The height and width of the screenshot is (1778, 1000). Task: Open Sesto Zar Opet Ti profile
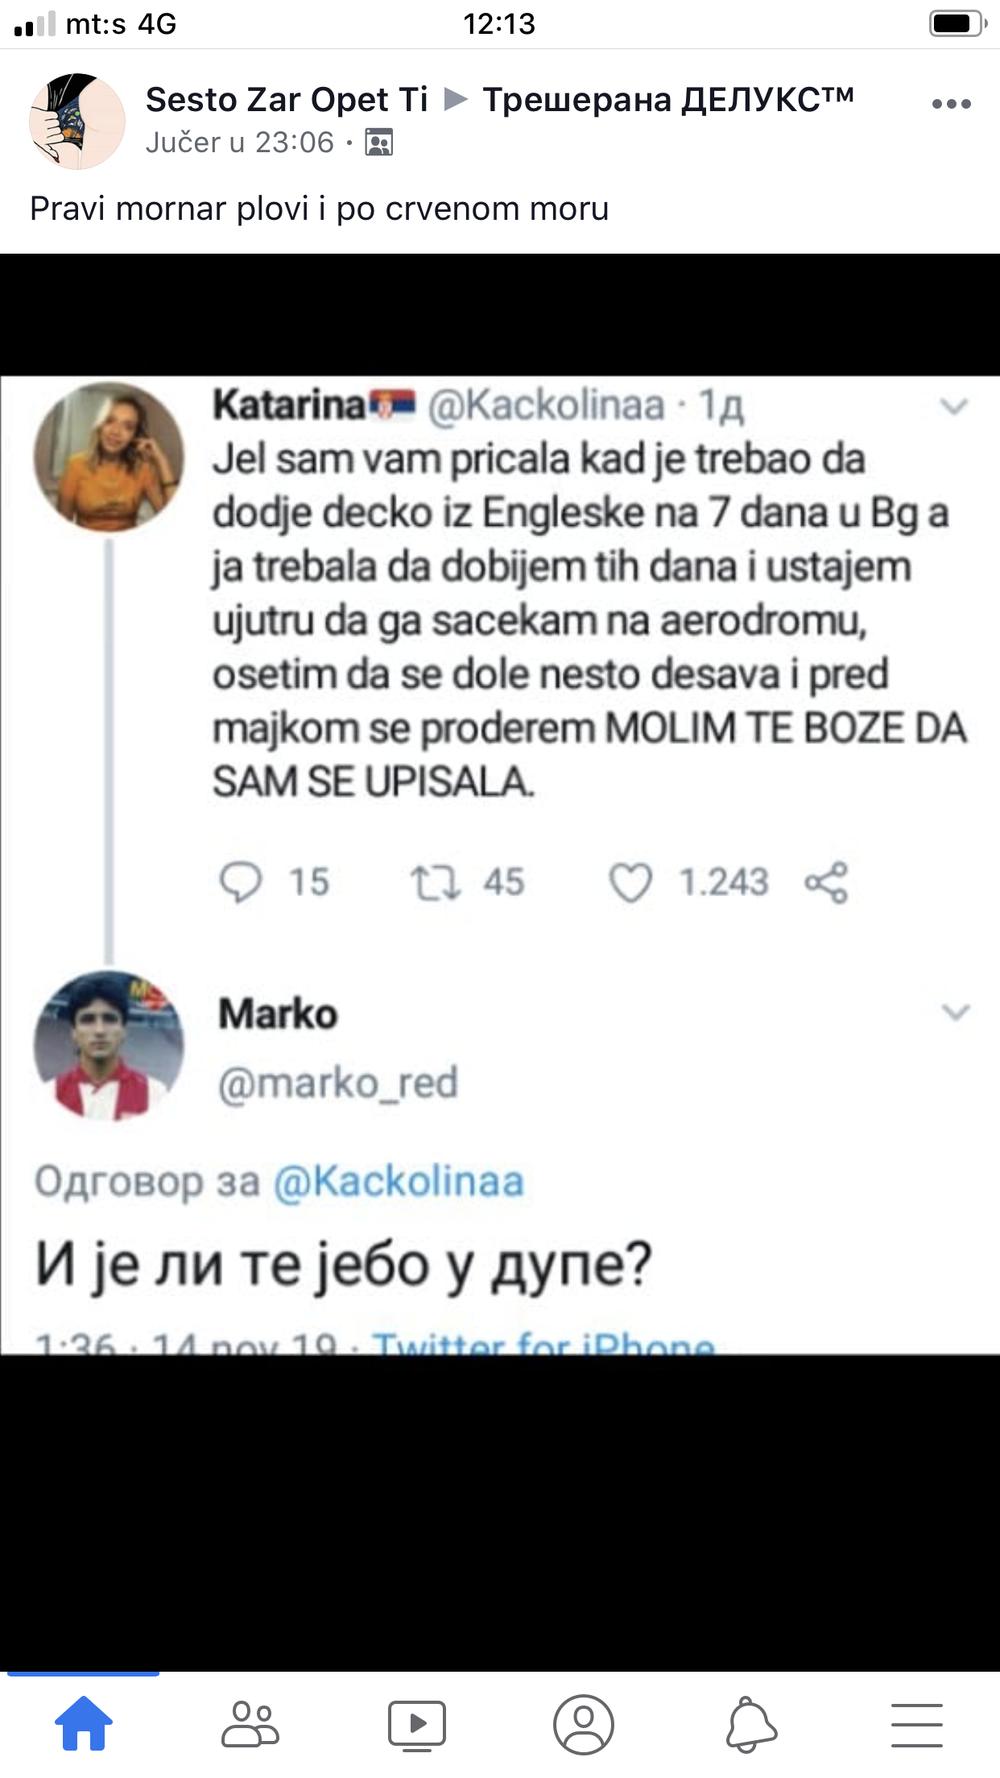click(286, 100)
